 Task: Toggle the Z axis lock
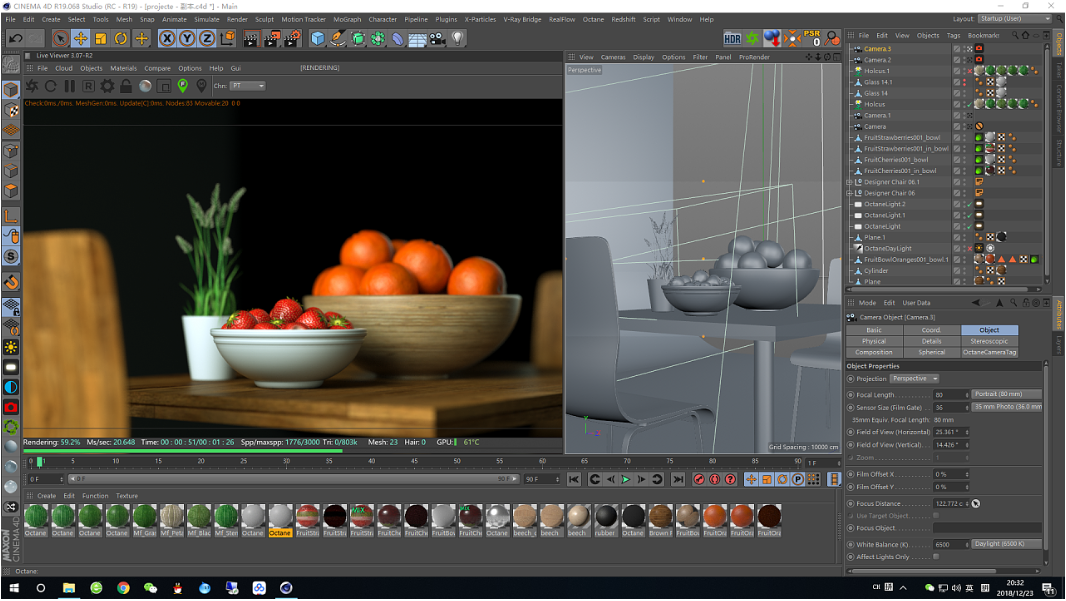coord(206,39)
